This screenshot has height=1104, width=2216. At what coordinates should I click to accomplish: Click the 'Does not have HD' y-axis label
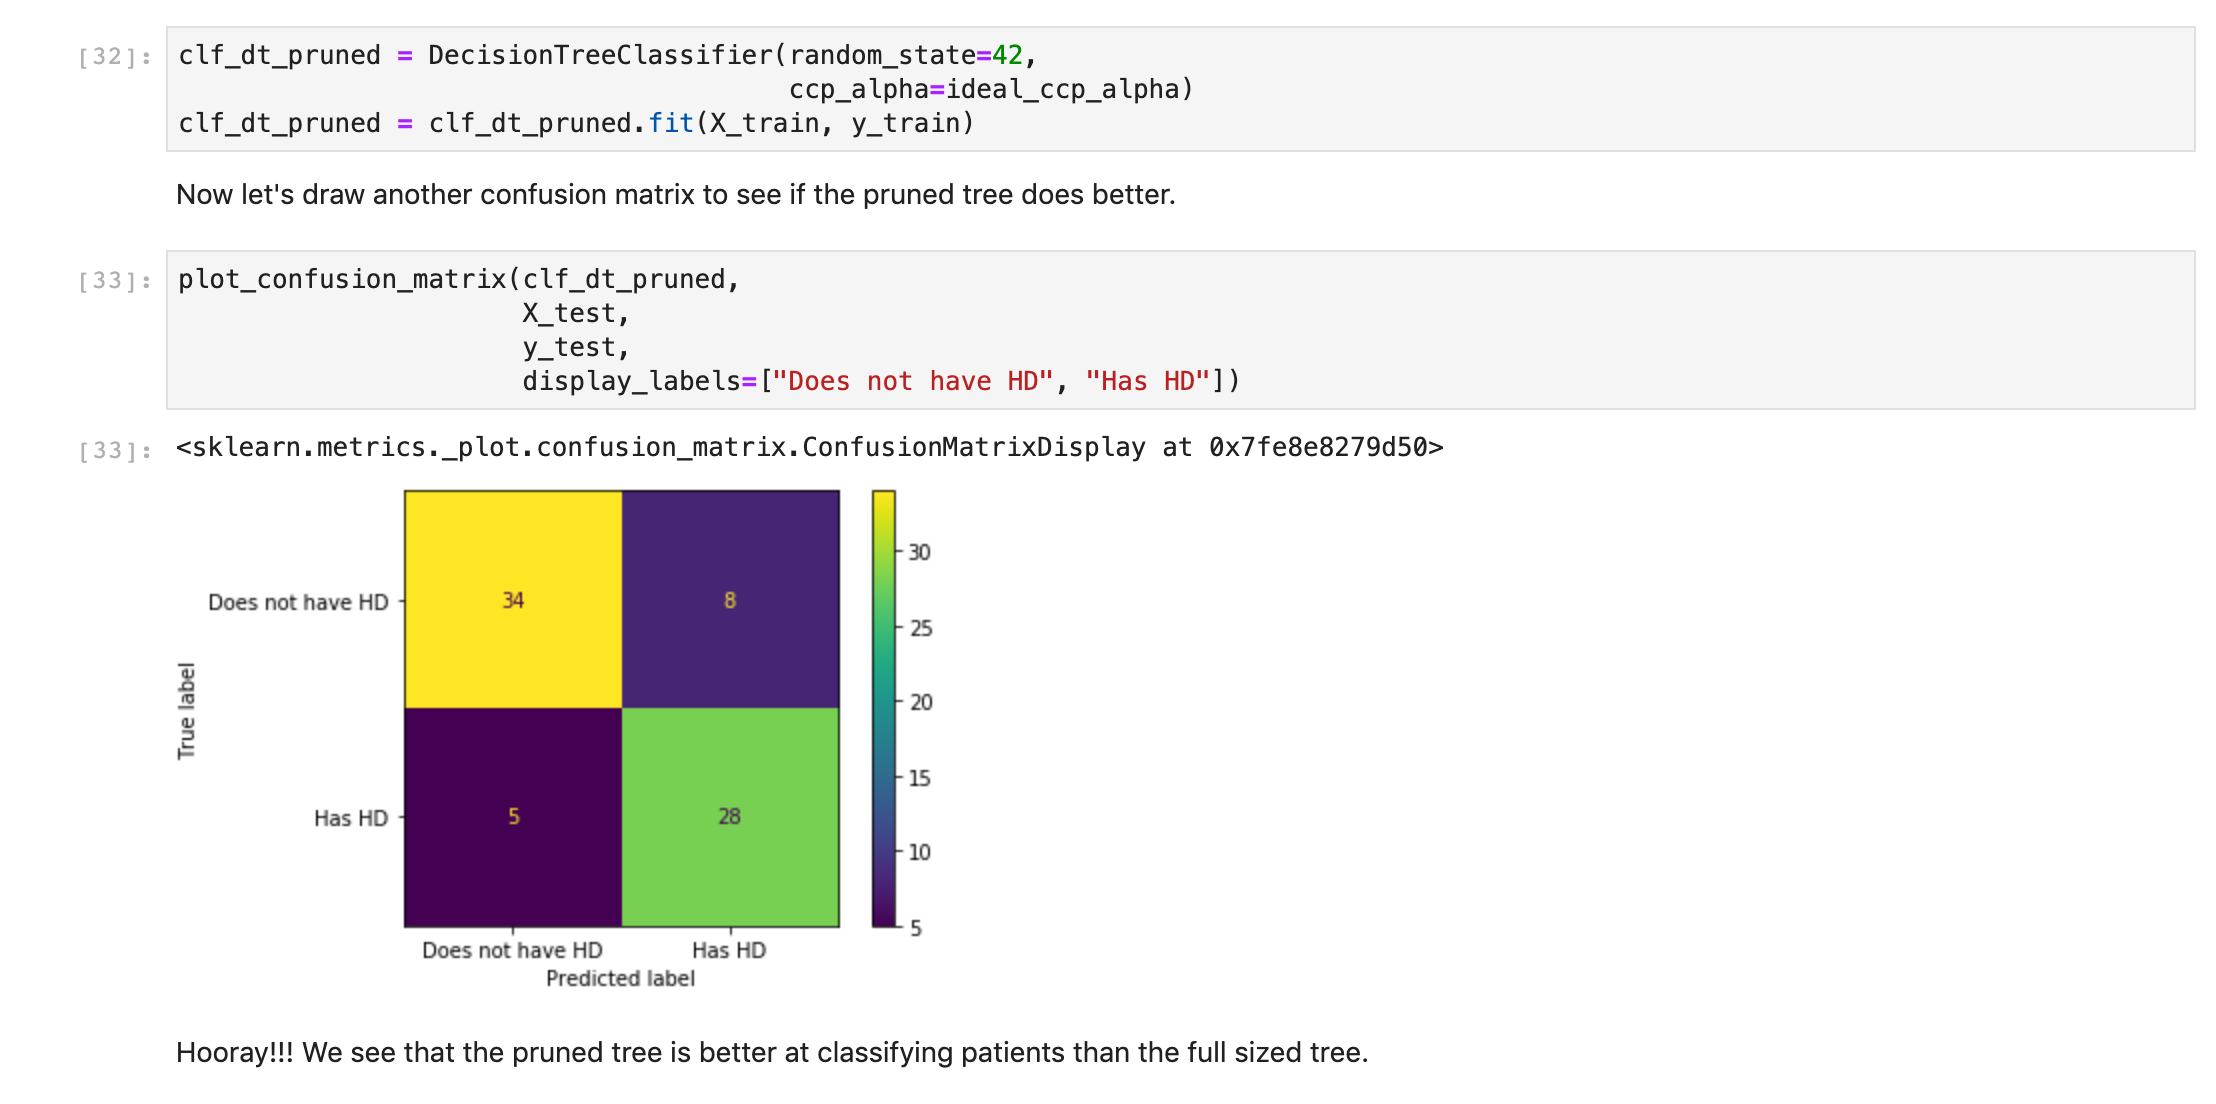(x=298, y=602)
